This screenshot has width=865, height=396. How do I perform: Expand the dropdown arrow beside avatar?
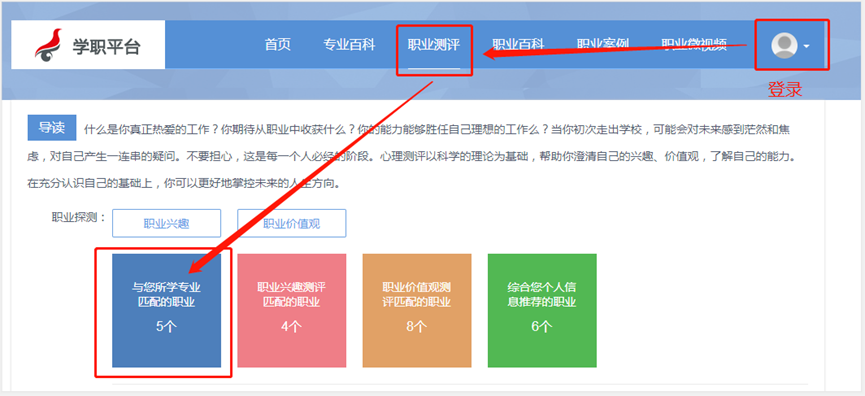pos(807,46)
